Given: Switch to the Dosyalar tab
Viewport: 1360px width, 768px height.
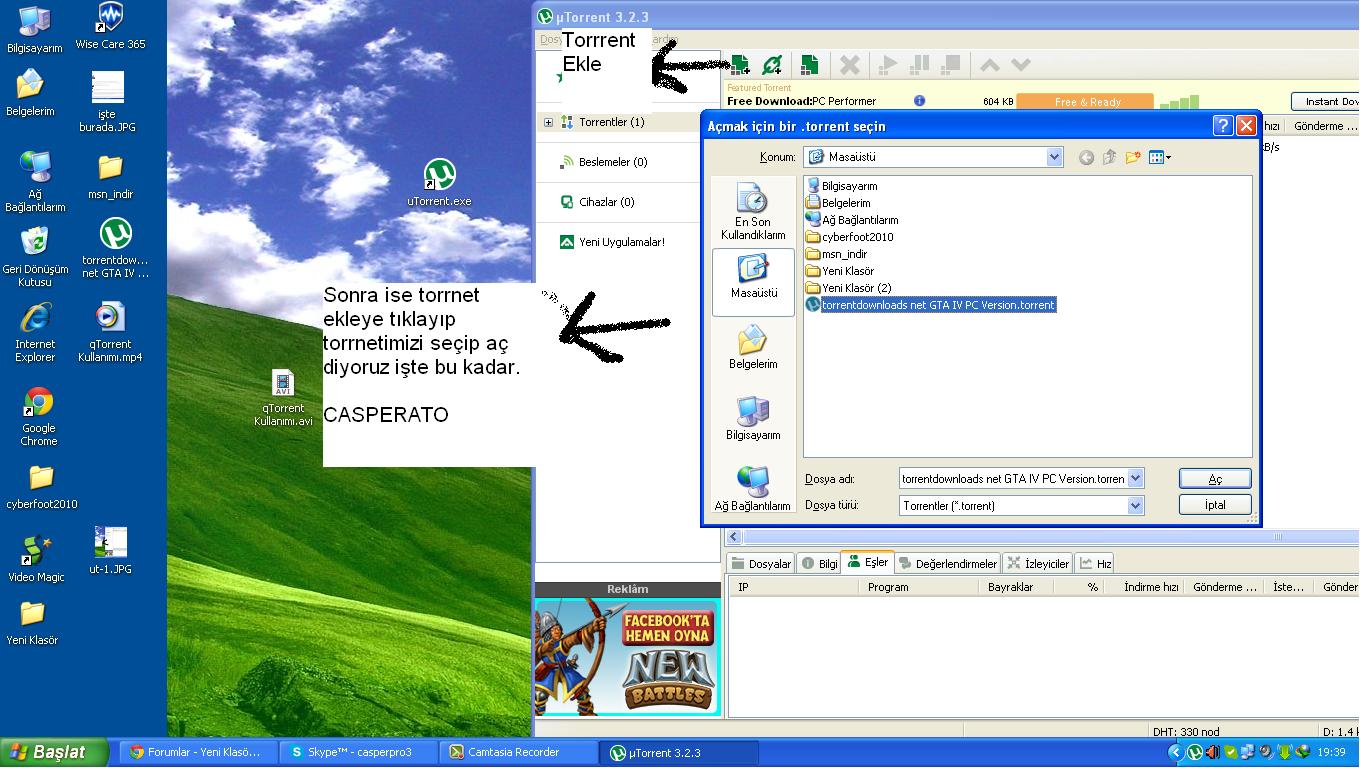Looking at the screenshot, I should click(761, 564).
